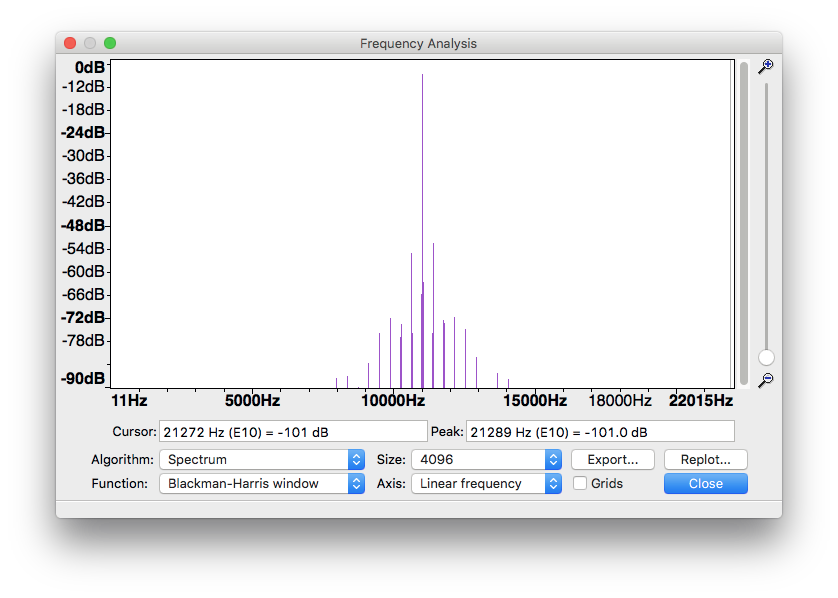Click the zoom in magnifier icon
The height and width of the screenshot is (598, 838).
(x=766, y=67)
